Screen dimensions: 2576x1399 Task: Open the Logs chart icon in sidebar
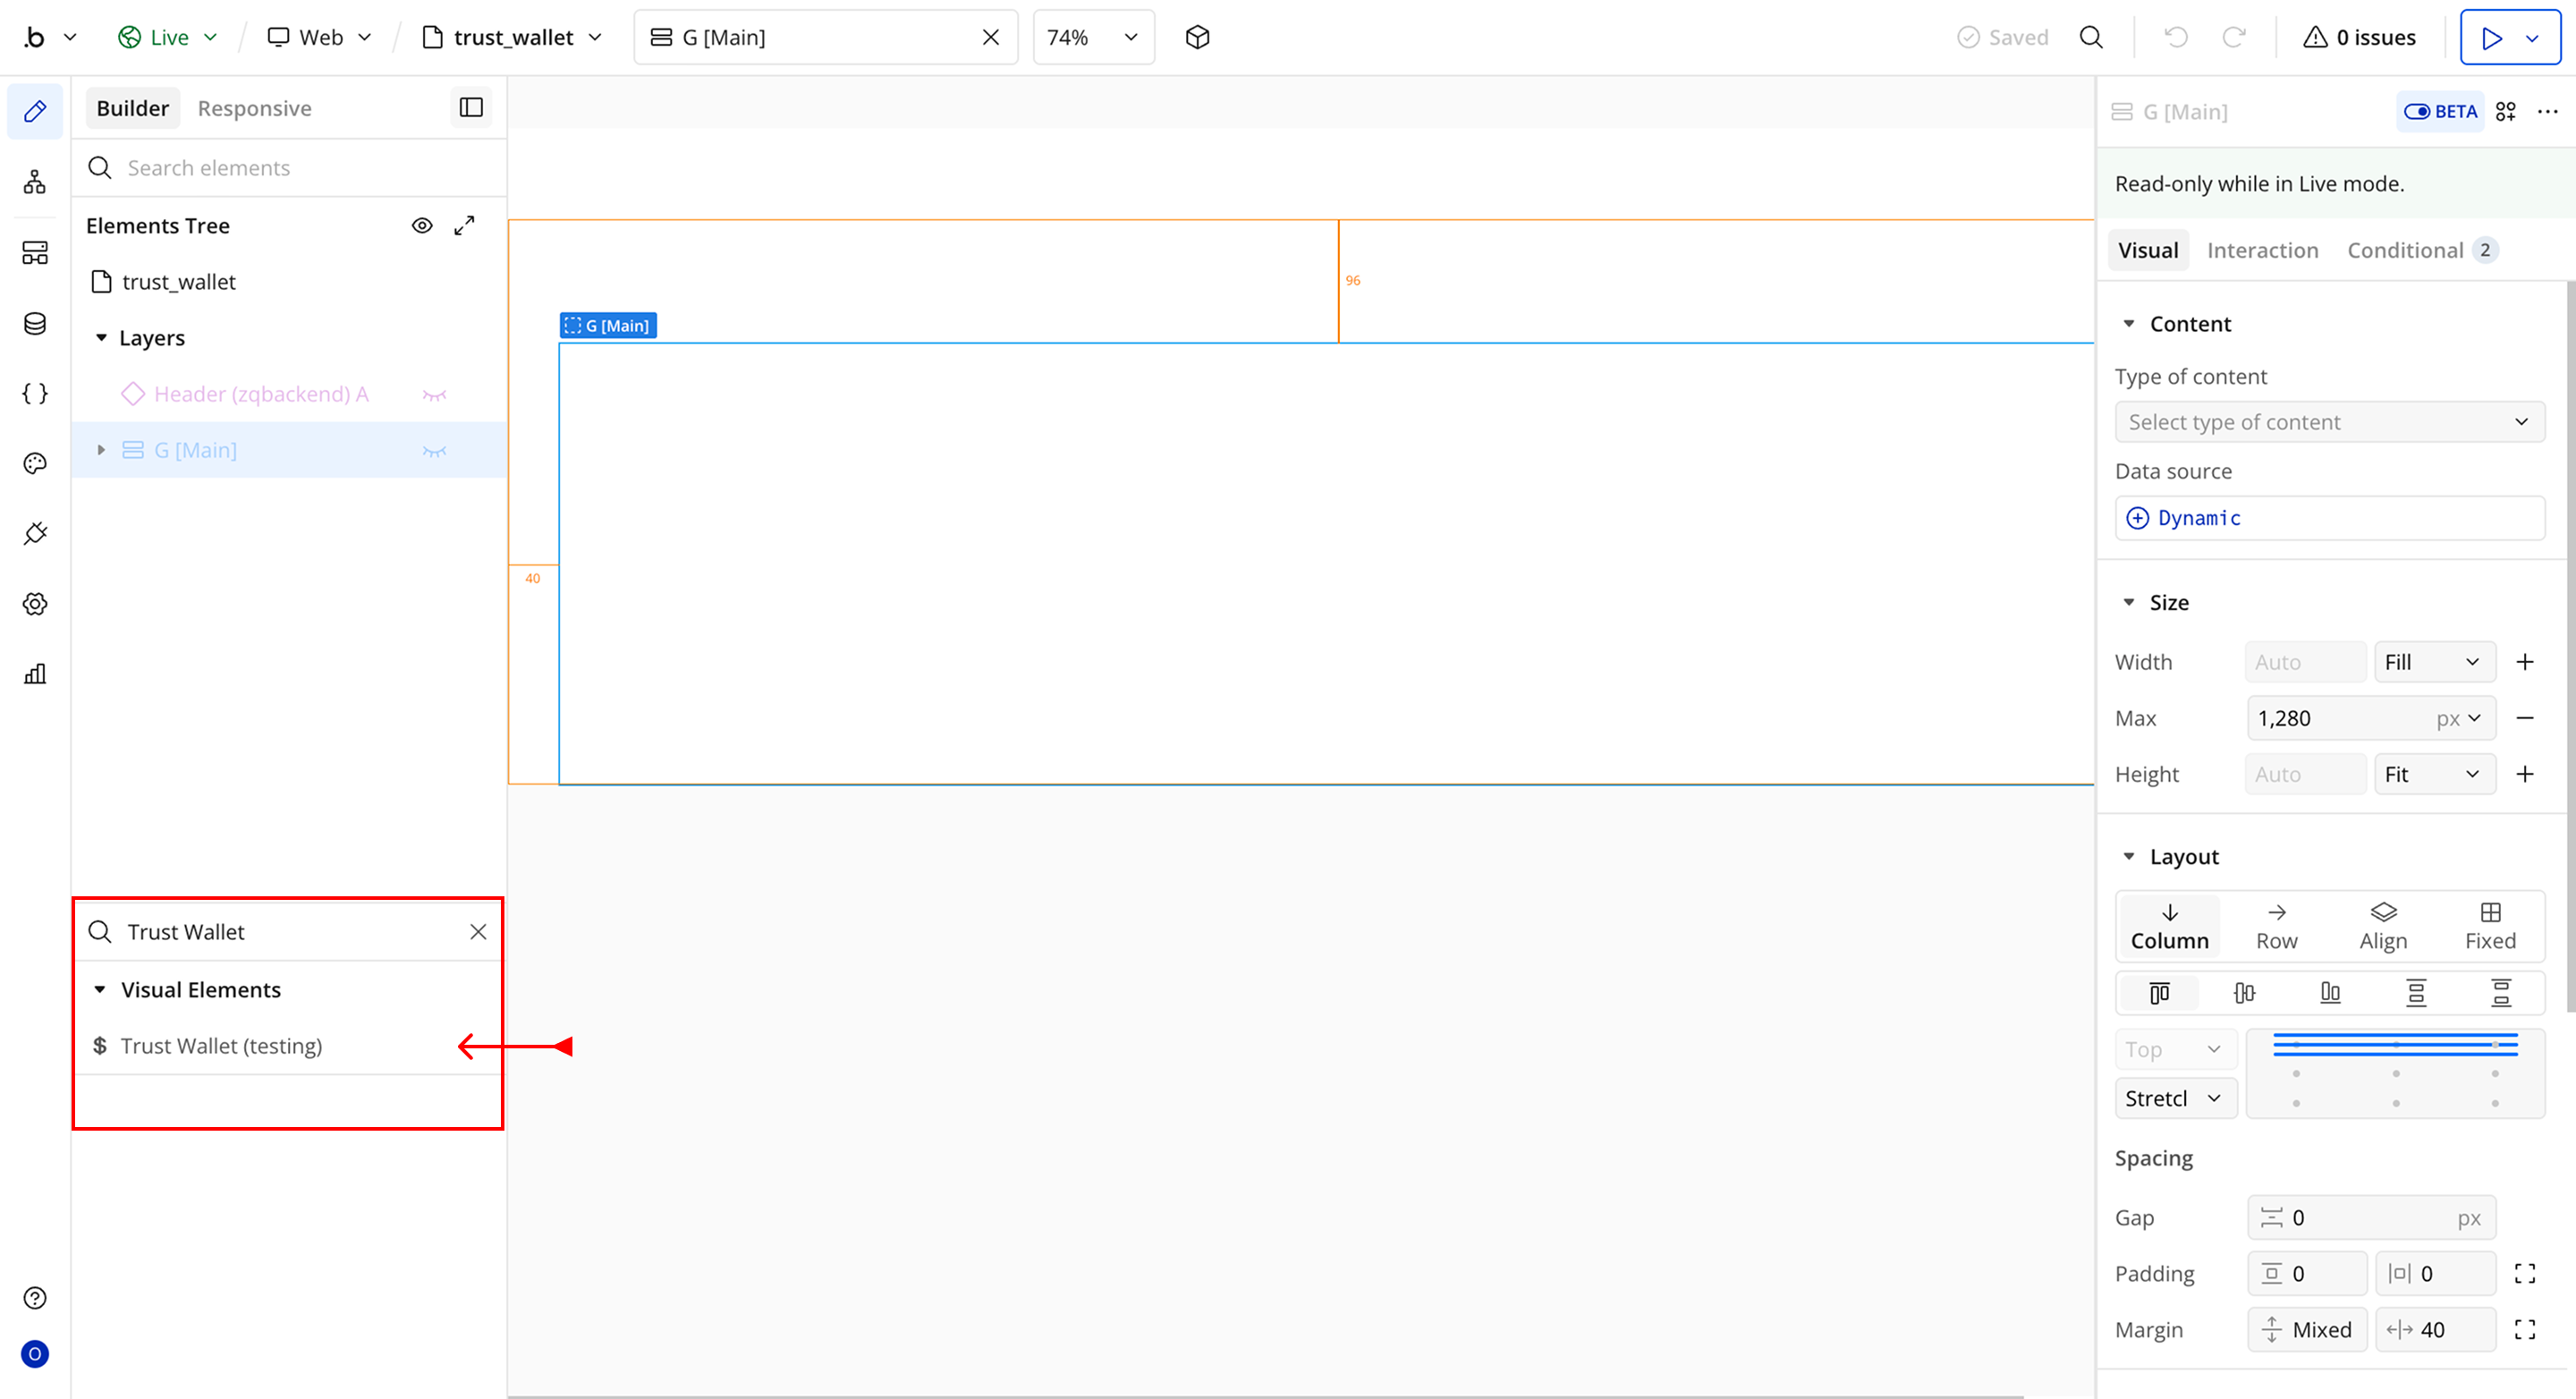35,674
